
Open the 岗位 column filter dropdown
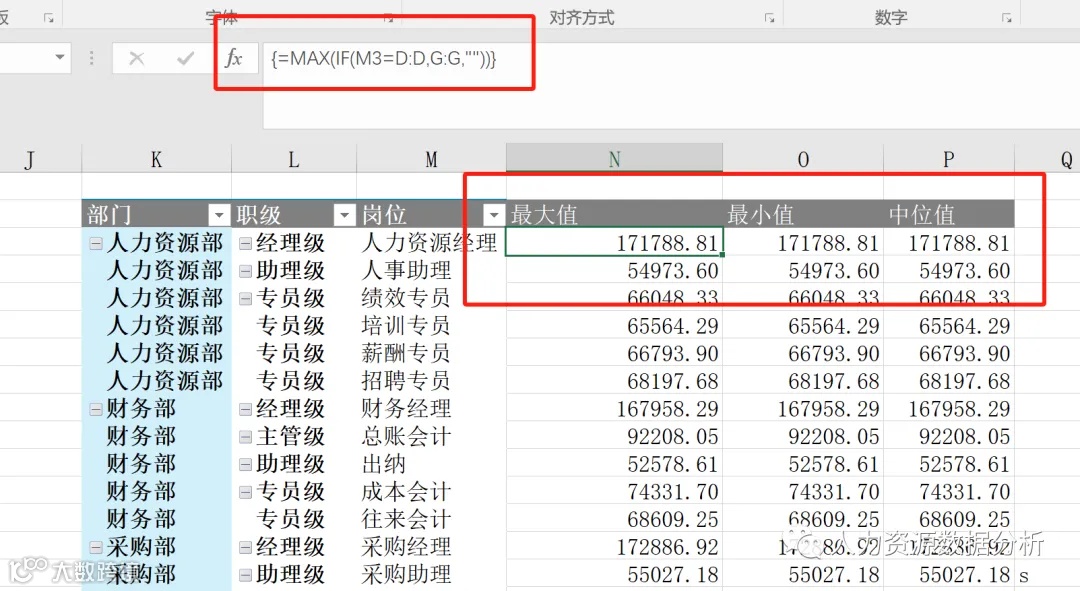coord(493,215)
